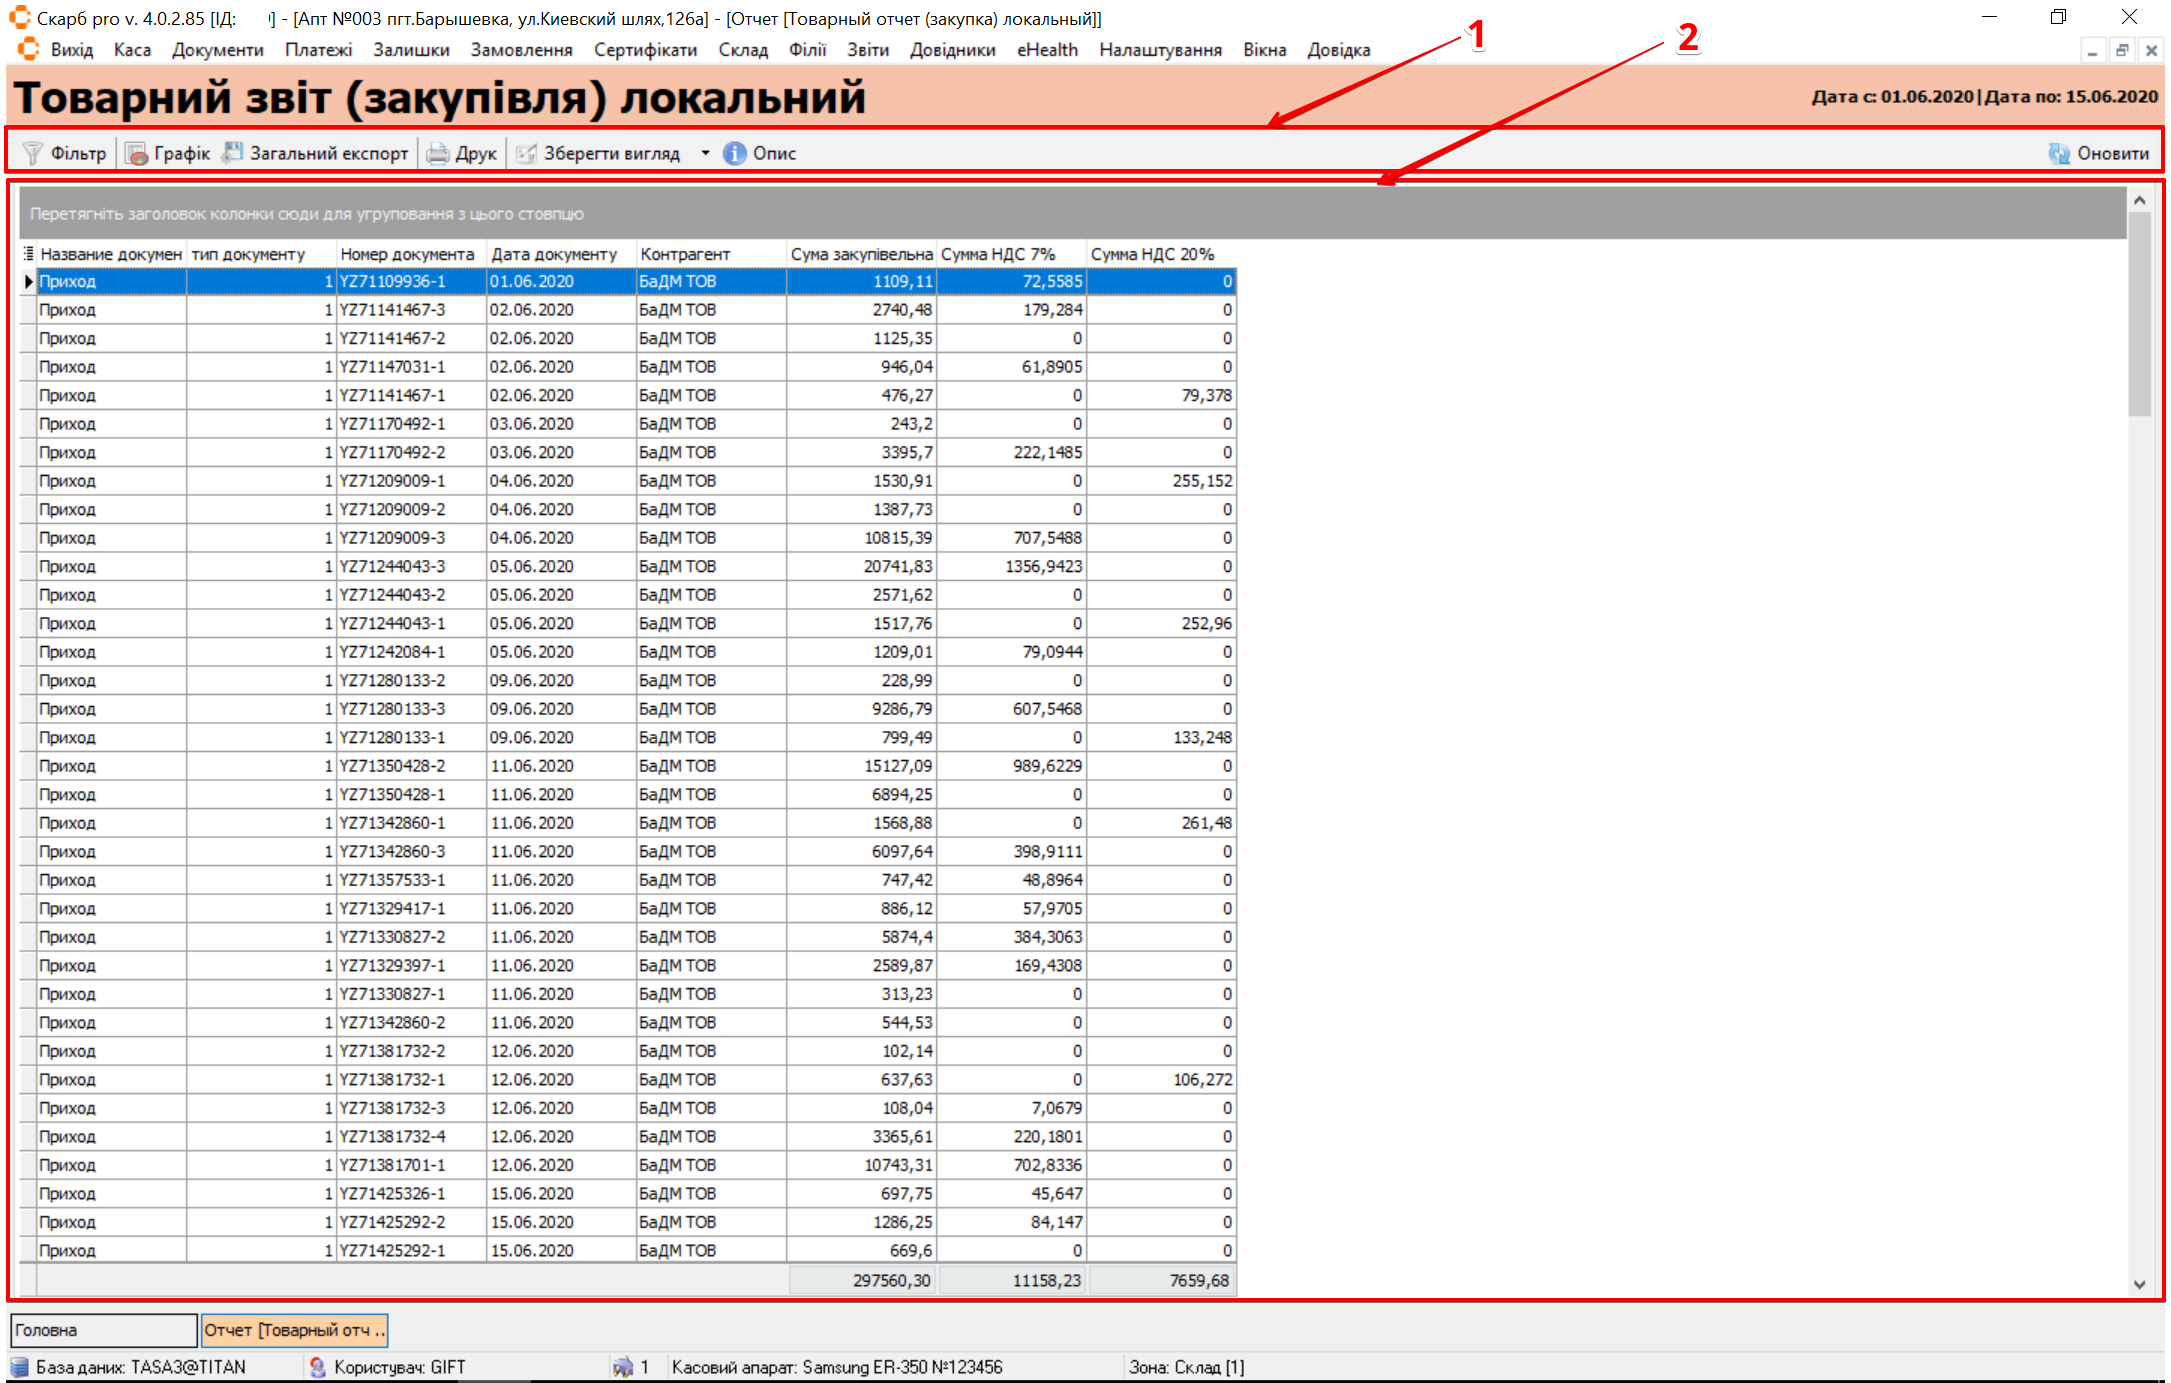
Task: Click the Оновити refresh icon
Action: pos(2059,153)
